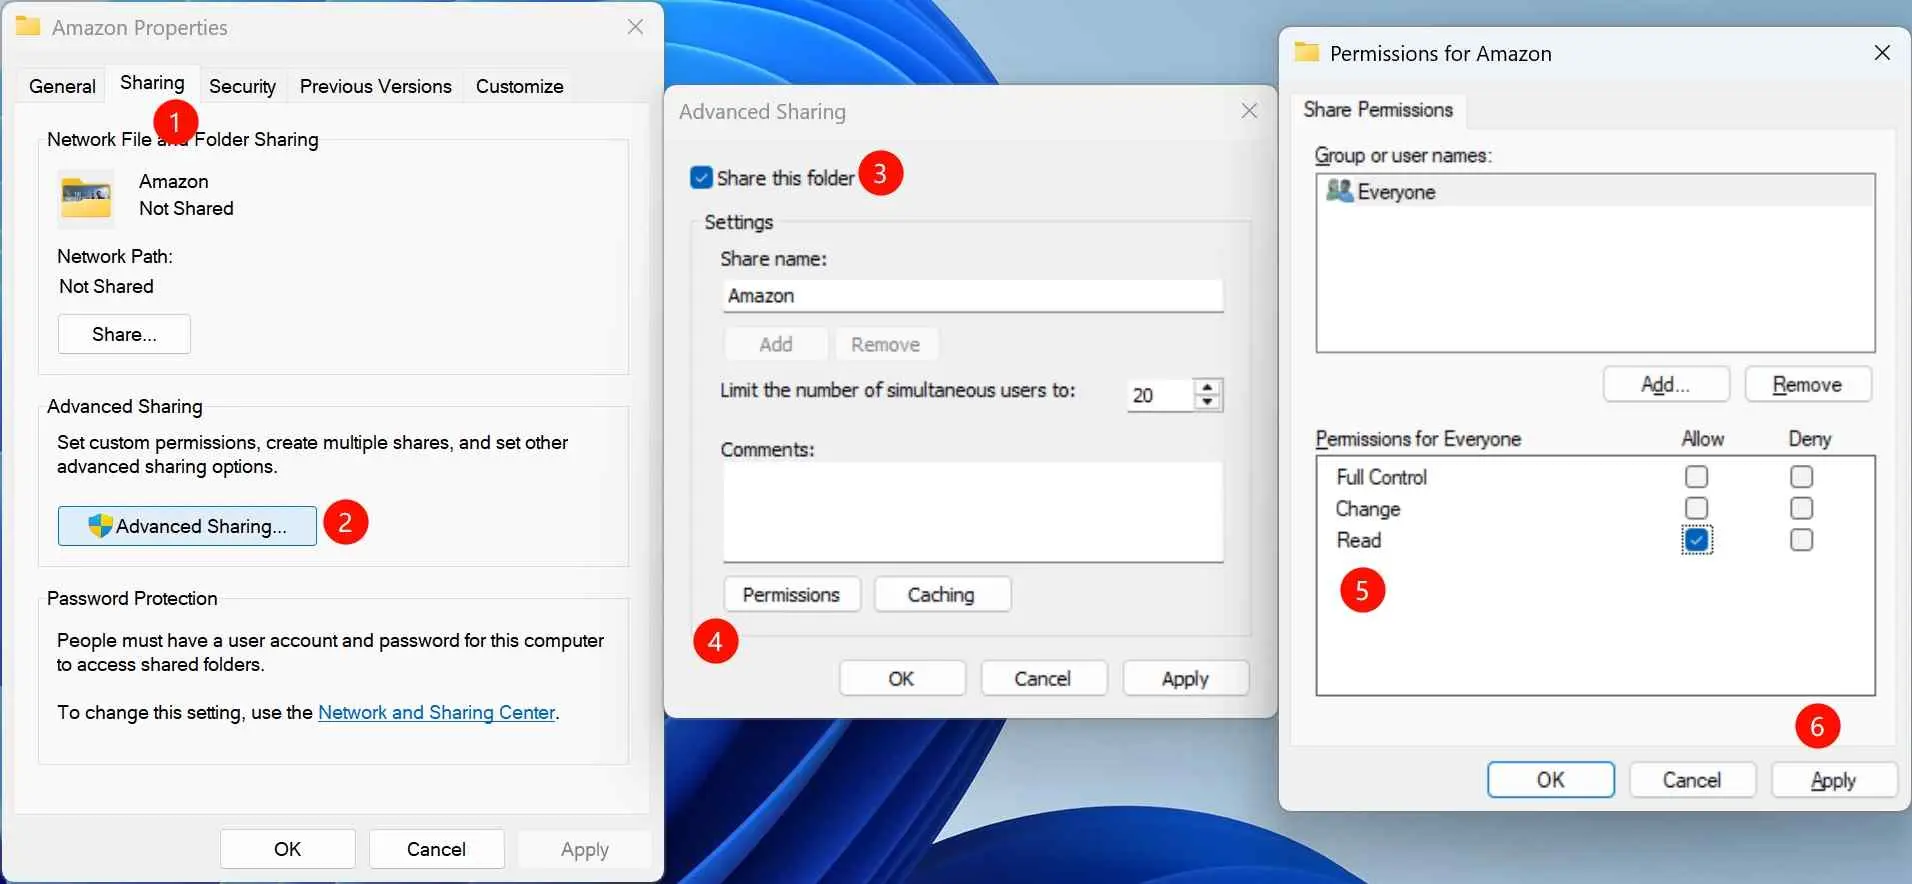Open the Caching button
The image size is (1912, 884).
pos(941,595)
